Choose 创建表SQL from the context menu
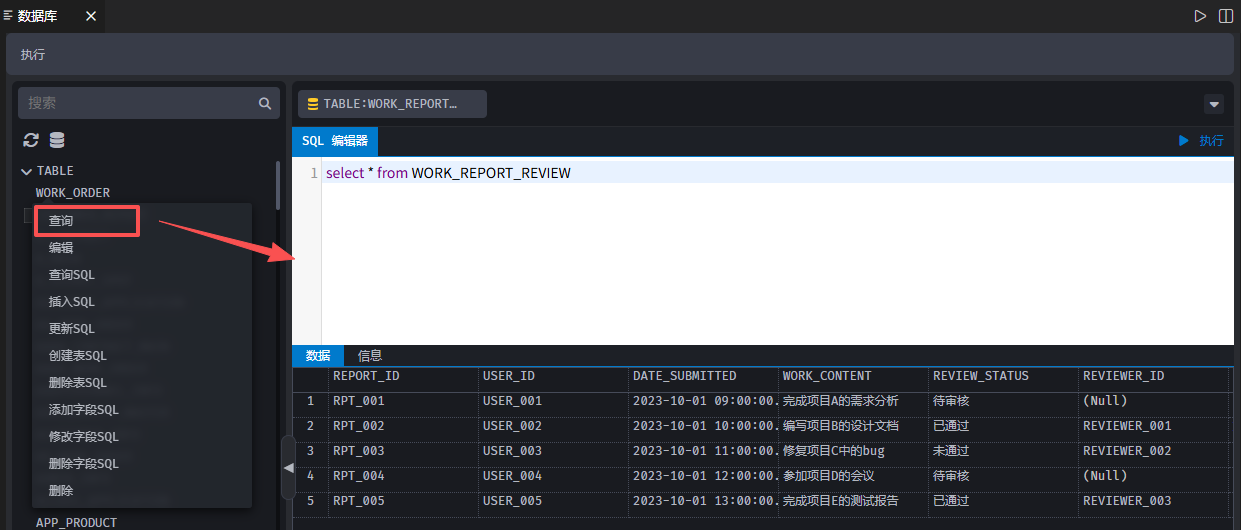This screenshot has width=1241, height=530. tap(77, 355)
